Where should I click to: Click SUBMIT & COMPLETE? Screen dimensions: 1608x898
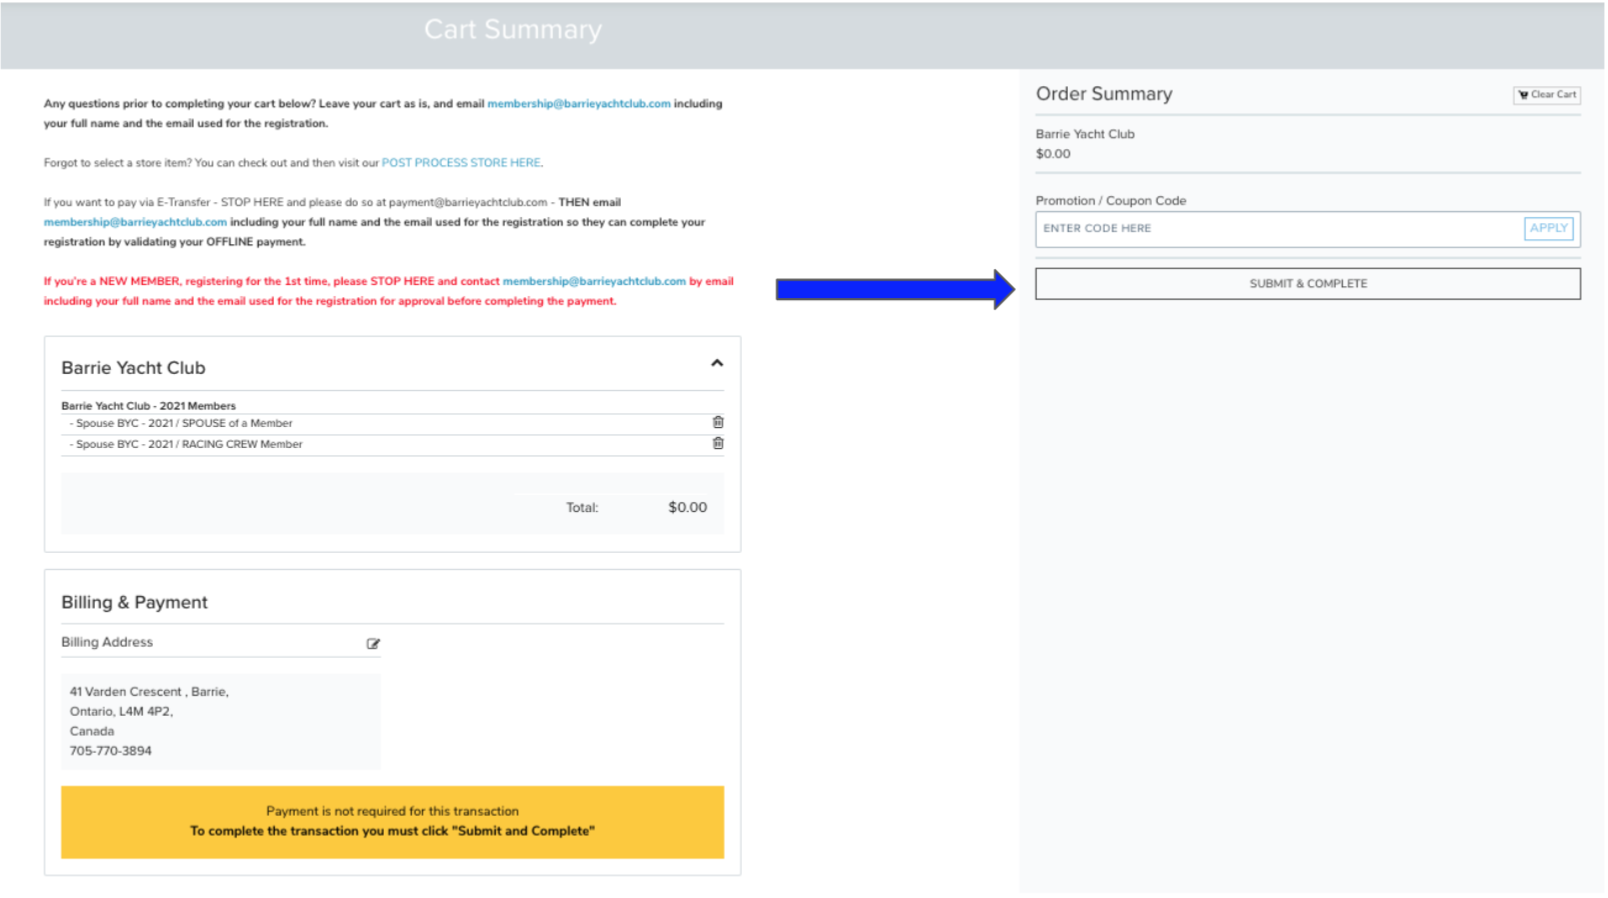coord(1307,284)
